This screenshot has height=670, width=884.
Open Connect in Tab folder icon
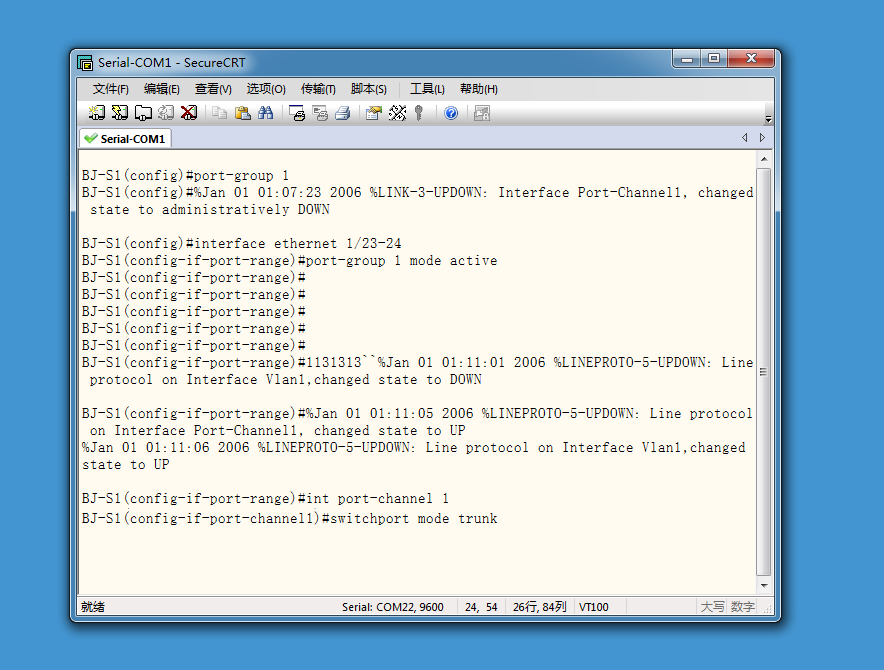pyautogui.click(x=143, y=113)
